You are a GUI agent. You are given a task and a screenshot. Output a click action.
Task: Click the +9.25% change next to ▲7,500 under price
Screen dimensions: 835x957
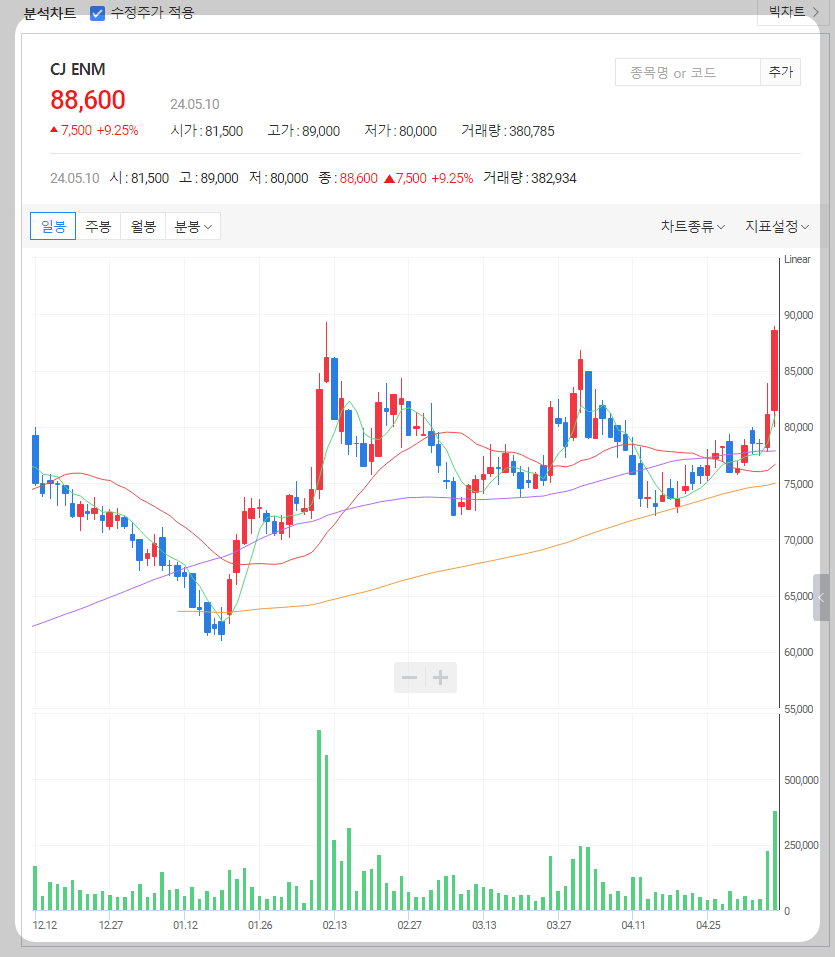coord(117,131)
